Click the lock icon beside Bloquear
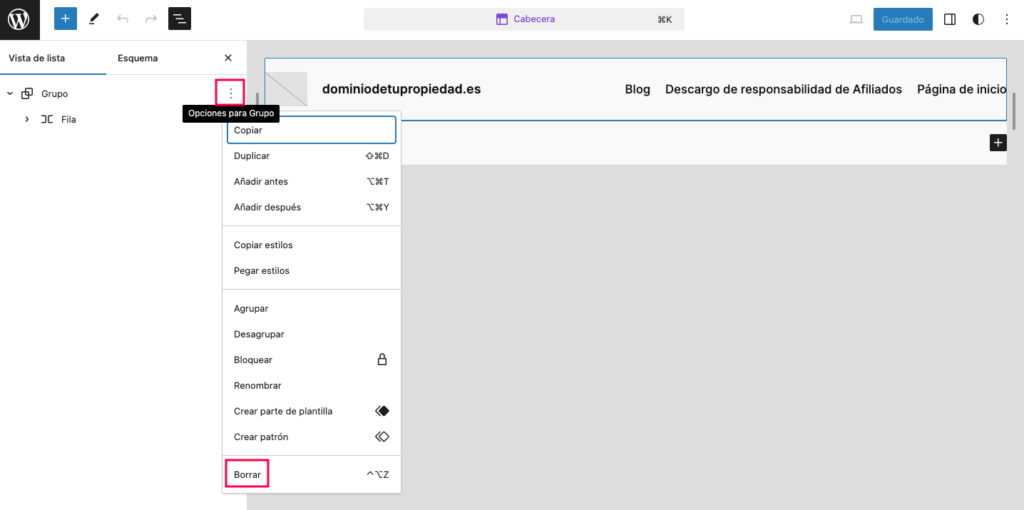The height and width of the screenshot is (510, 1024). (383, 359)
